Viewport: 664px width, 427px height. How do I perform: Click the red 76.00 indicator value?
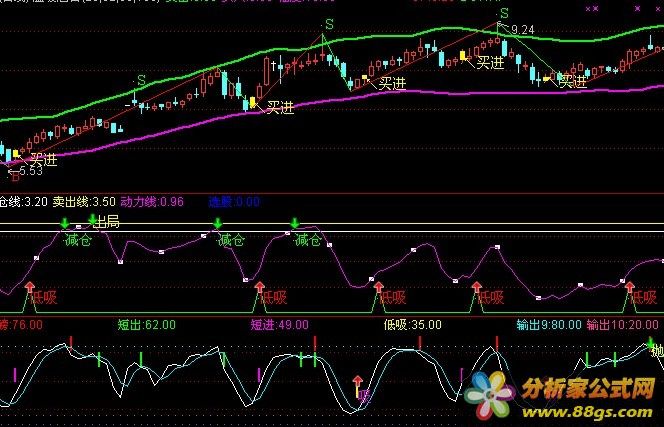pyautogui.click(x=25, y=325)
